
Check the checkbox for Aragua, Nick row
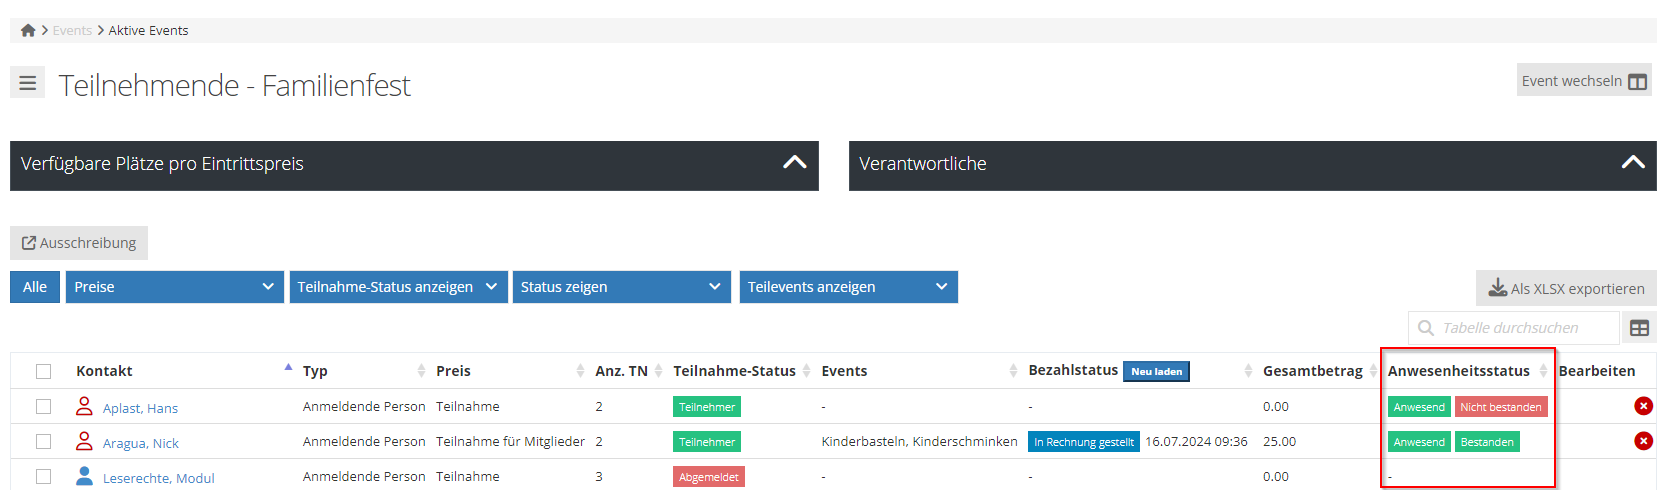[43, 441]
